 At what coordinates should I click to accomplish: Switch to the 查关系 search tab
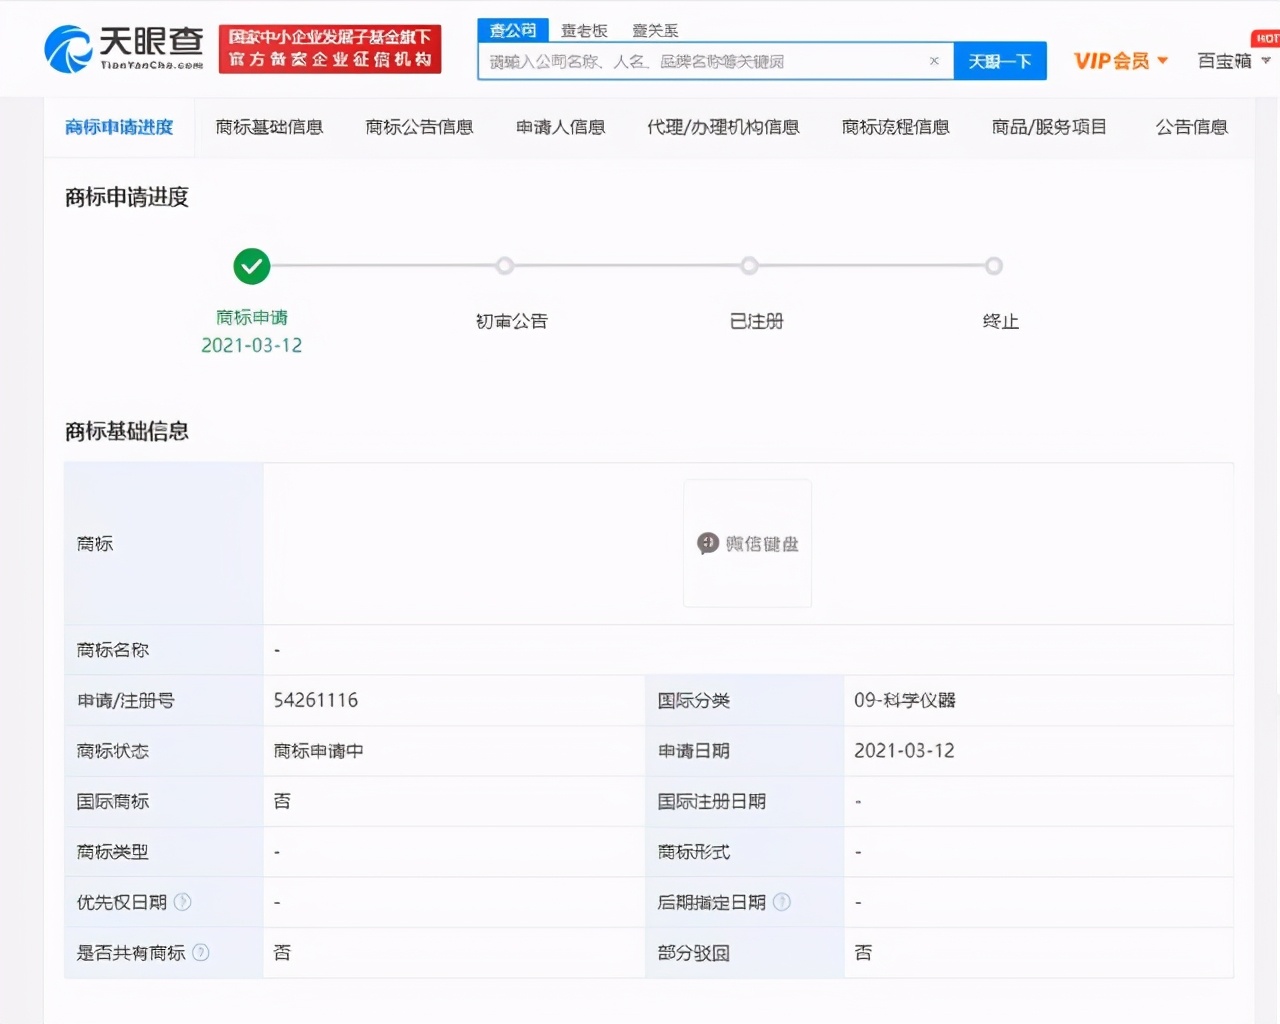tap(654, 30)
